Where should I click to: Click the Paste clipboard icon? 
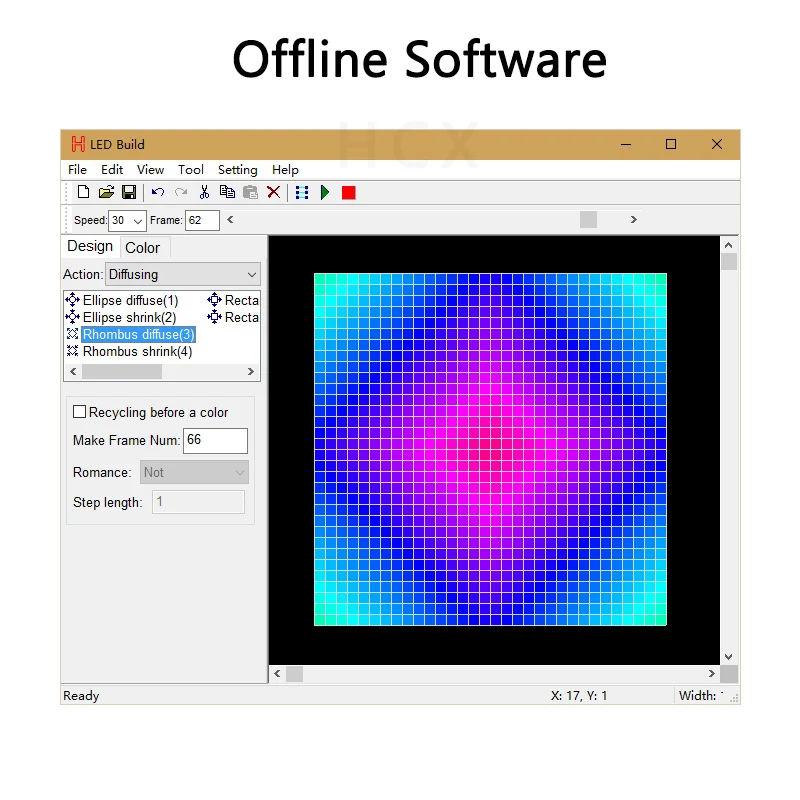(251, 192)
